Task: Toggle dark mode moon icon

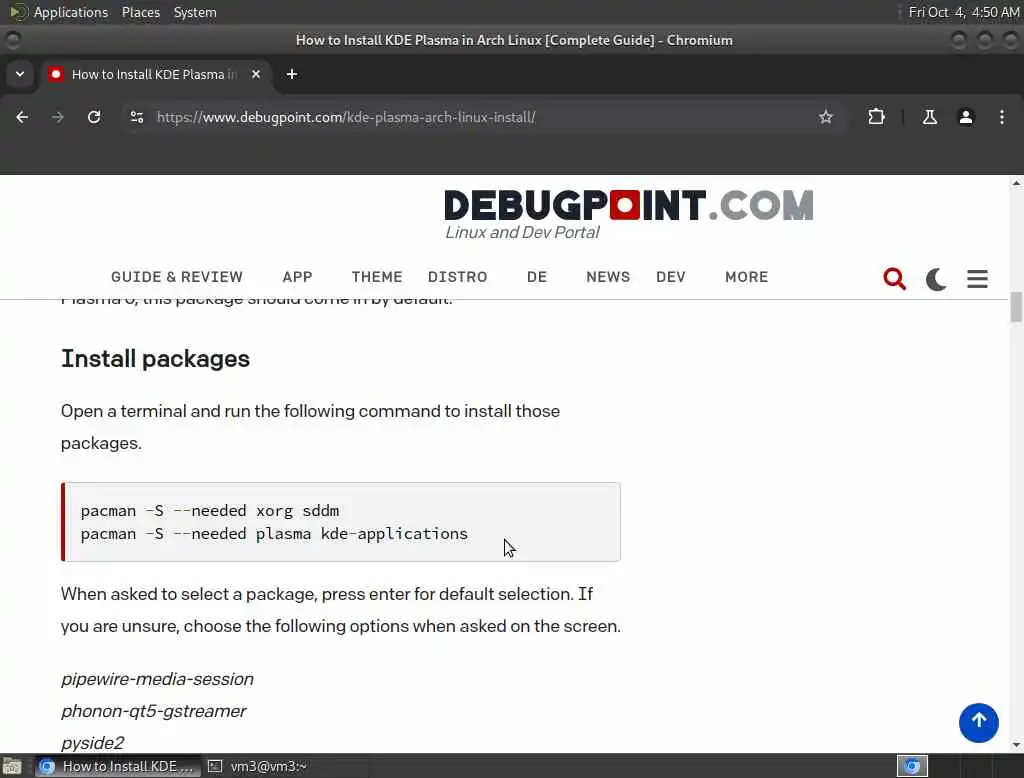Action: tap(936, 279)
